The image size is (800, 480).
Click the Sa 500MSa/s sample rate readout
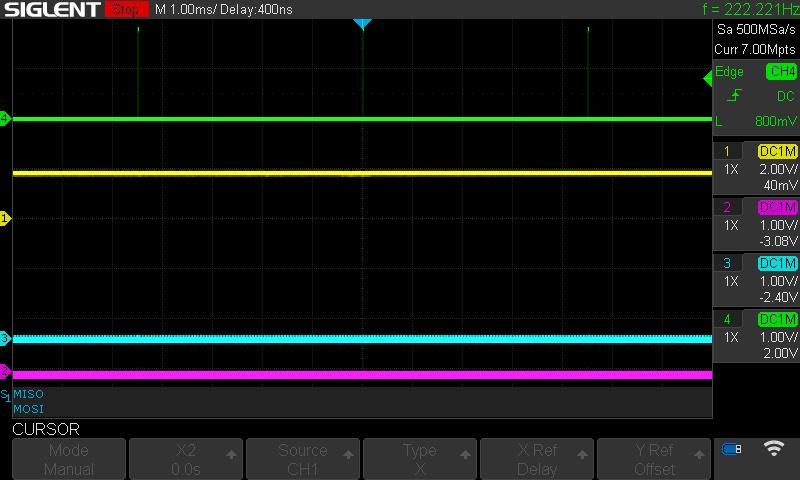[756, 29]
